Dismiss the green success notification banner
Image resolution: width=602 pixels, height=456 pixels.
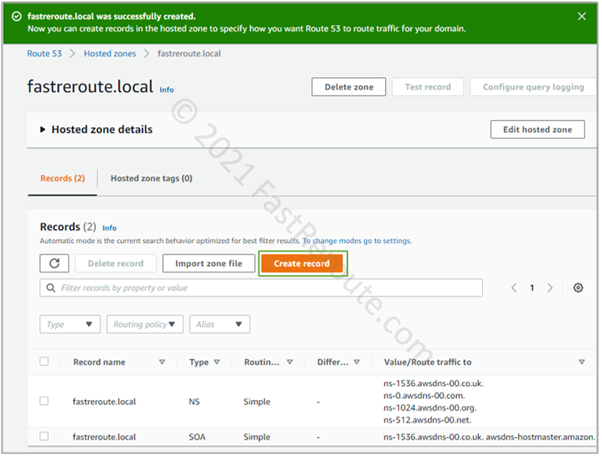(x=581, y=16)
